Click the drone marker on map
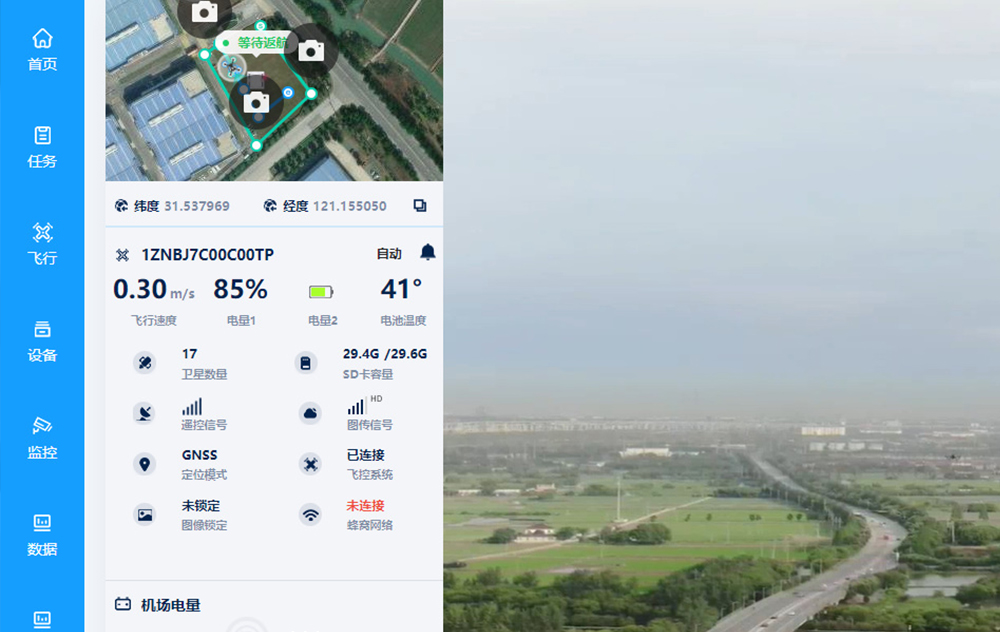Screen dimensions: 1000x632 (232, 68)
